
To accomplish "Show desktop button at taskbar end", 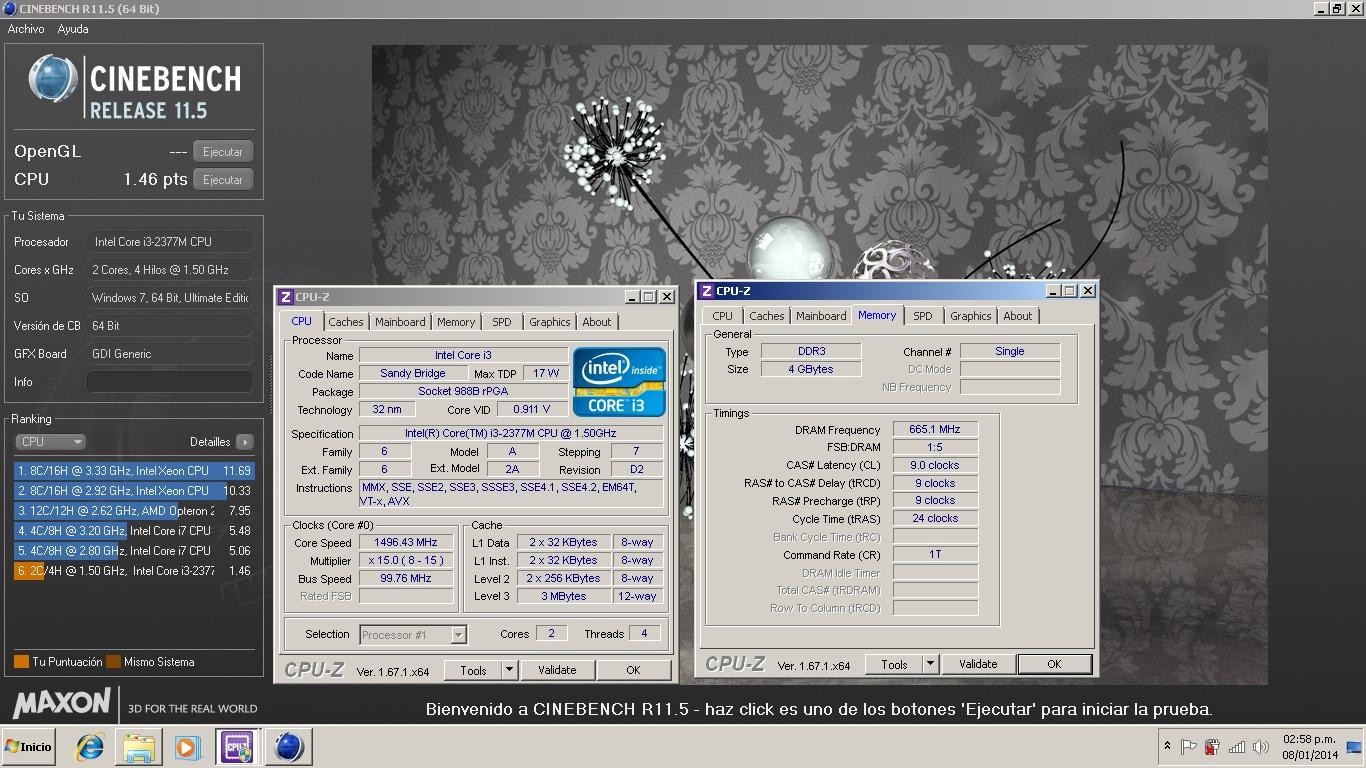I will 1355,747.
